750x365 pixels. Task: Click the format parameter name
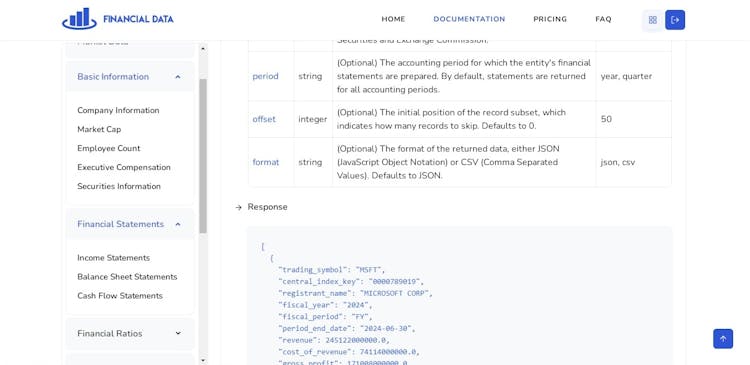(265, 162)
